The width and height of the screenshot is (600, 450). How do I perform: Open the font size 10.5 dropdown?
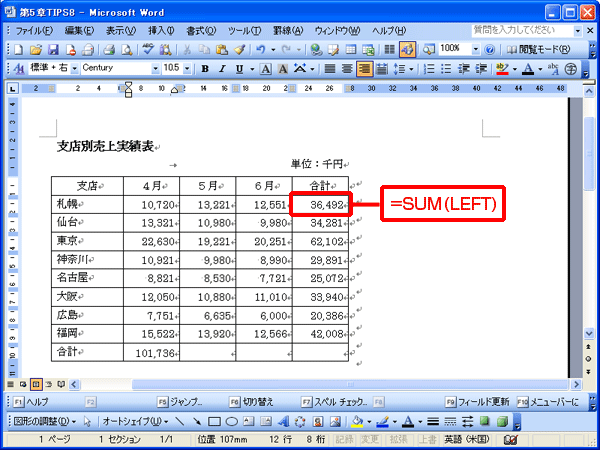187,69
